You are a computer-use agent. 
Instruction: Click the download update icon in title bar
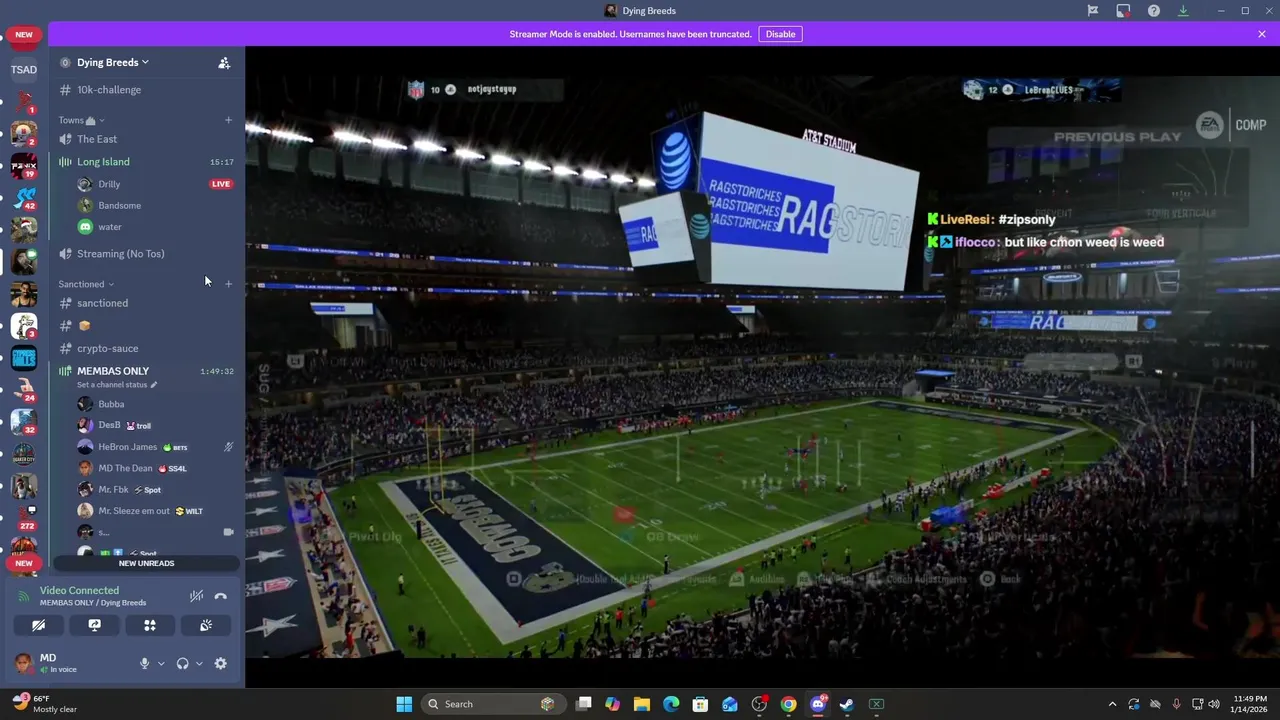pos(1183,11)
